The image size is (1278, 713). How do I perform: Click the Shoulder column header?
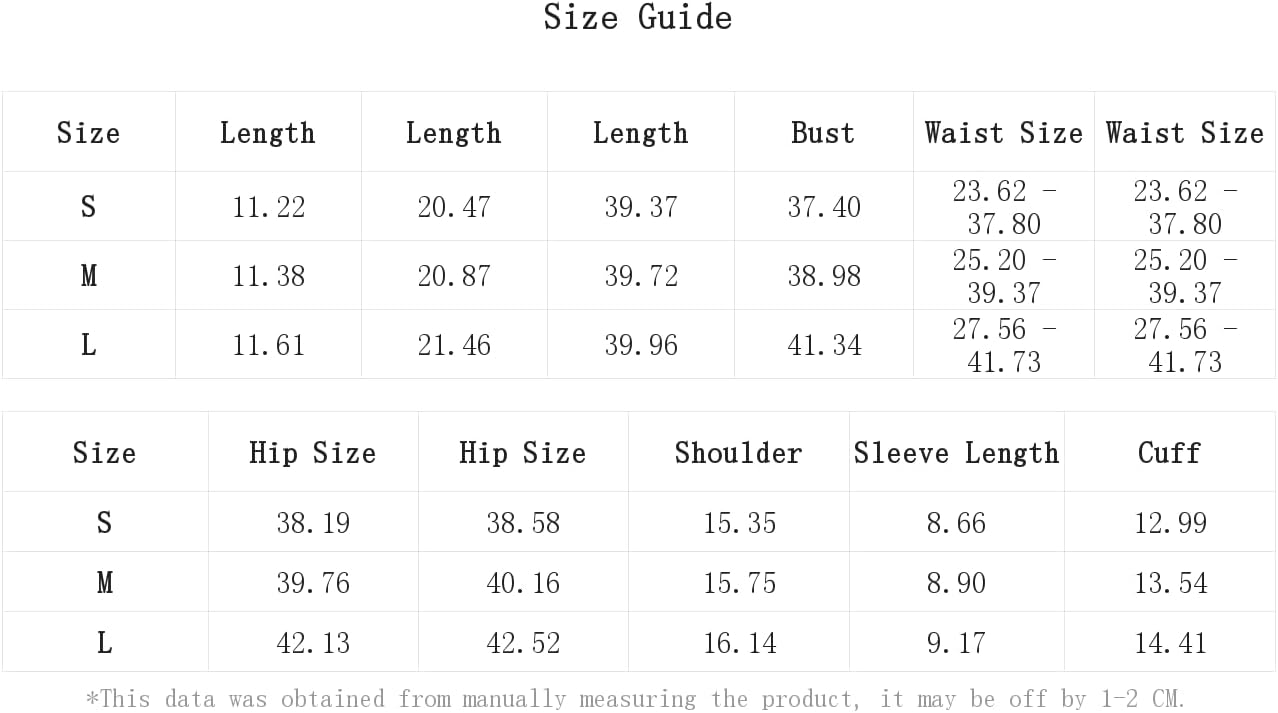point(738,453)
